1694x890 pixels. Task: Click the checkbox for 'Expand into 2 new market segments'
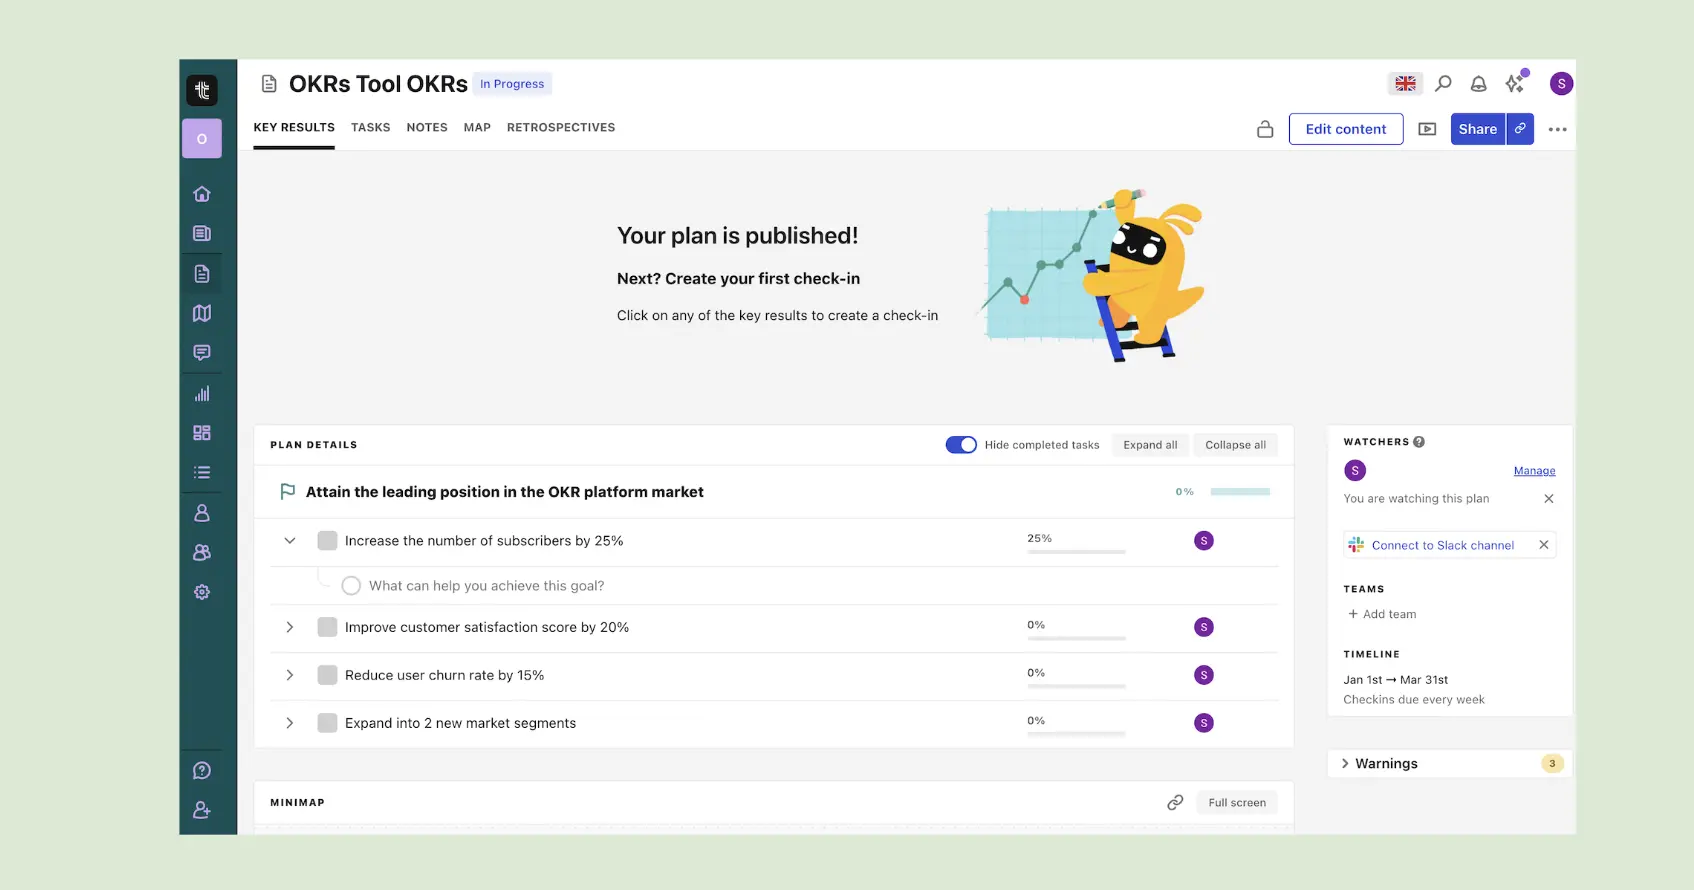327,723
